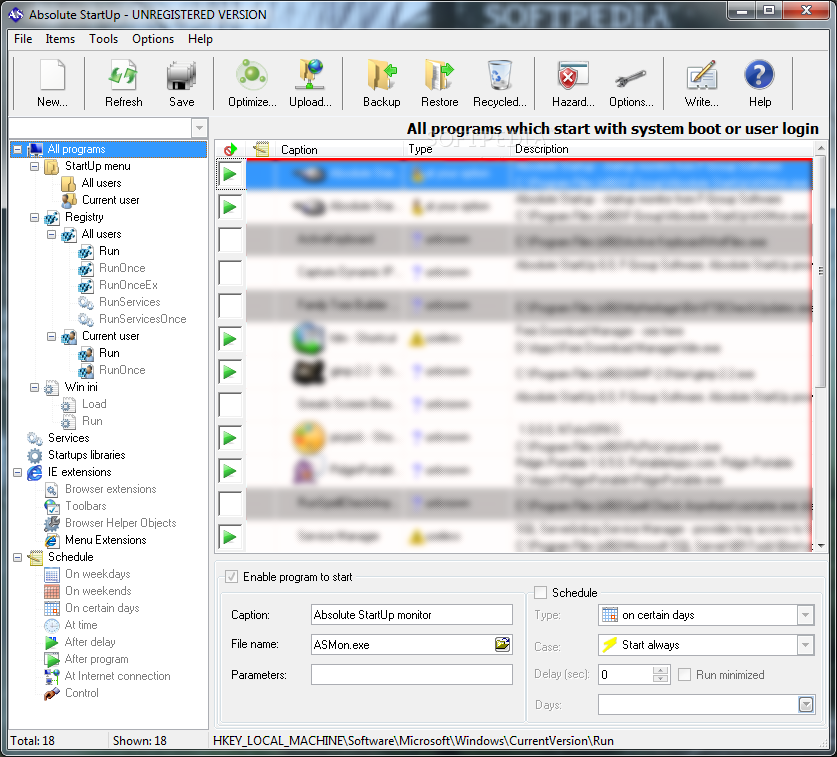The image size is (837, 757).
Task: Open the File menu
Action: click(x=23, y=39)
